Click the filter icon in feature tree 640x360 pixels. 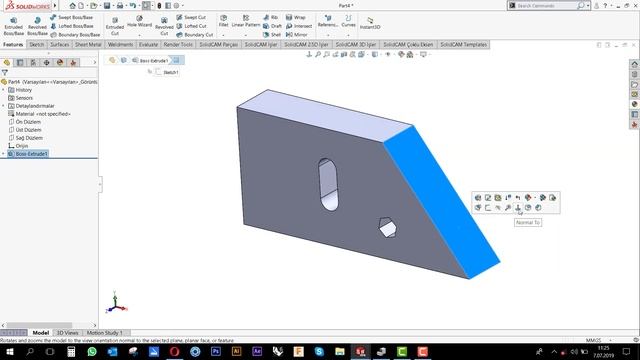pos(4,73)
